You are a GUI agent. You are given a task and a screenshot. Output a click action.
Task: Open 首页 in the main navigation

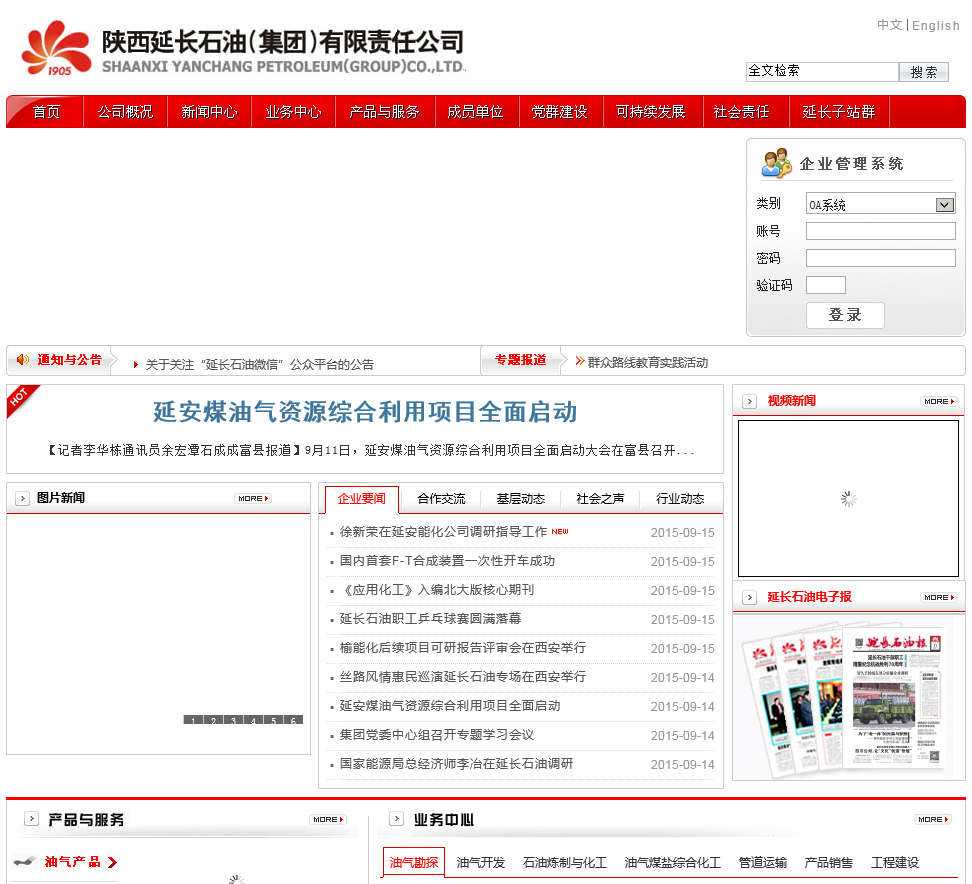click(46, 112)
